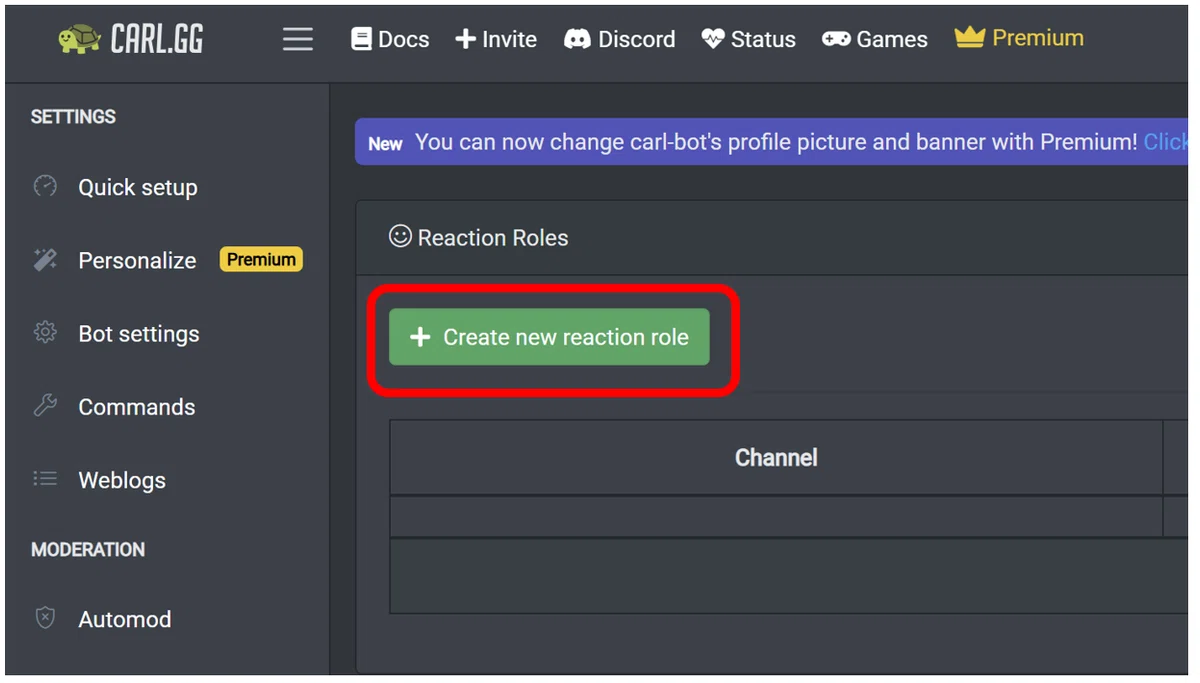Open the Status page link

coord(748,39)
